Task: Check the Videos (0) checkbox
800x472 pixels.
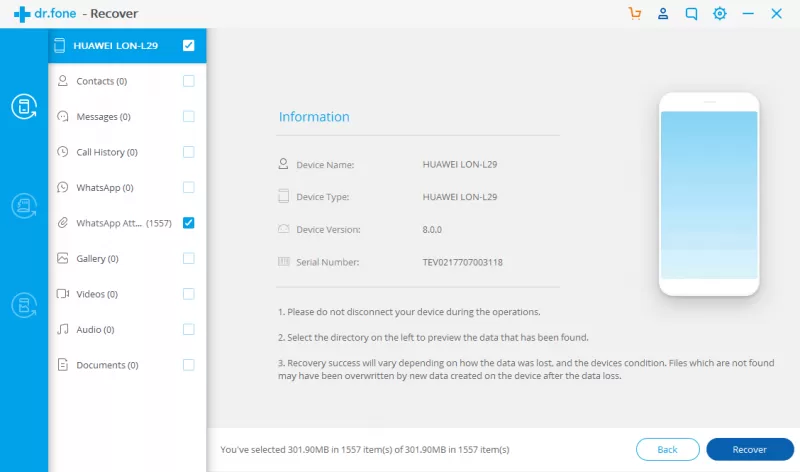Action: click(x=189, y=293)
